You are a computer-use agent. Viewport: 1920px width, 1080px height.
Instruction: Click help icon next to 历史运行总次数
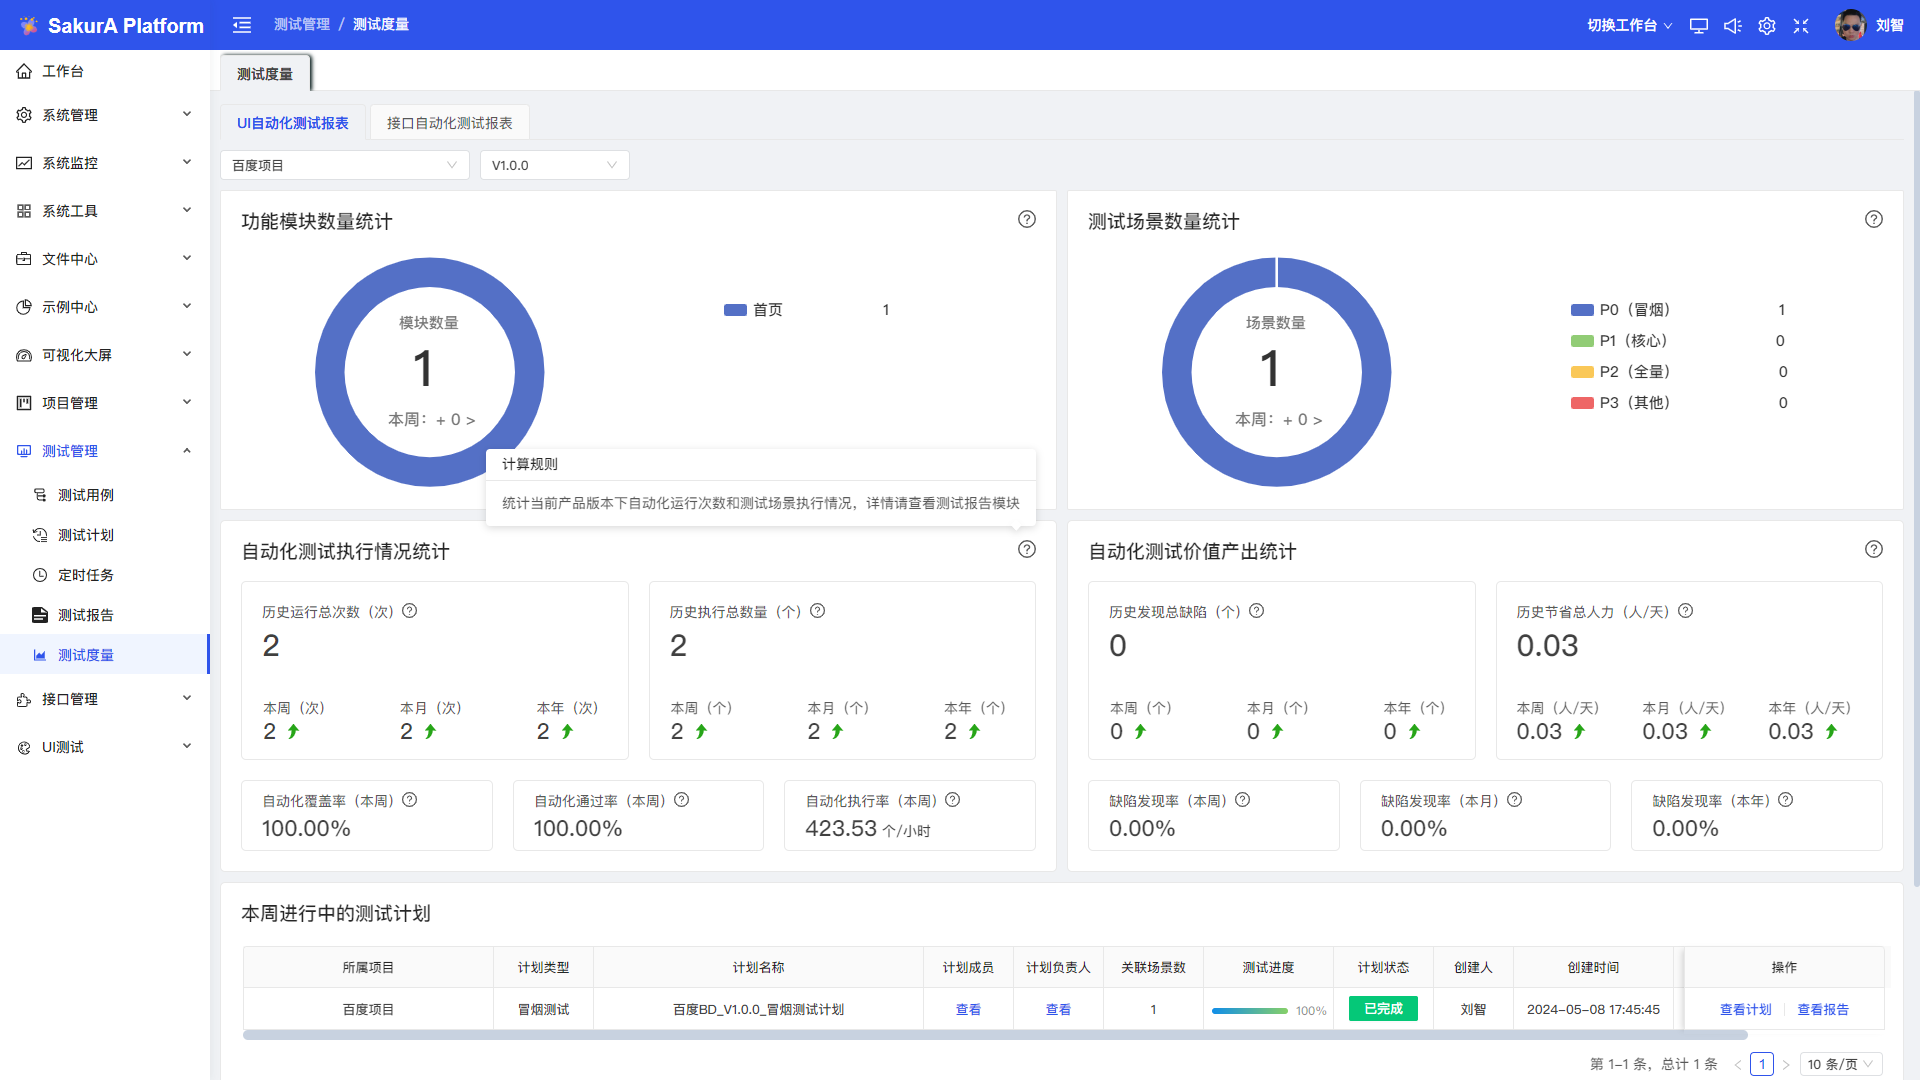click(410, 611)
